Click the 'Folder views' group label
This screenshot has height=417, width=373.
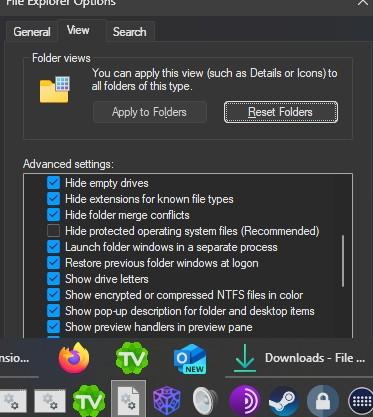pyautogui.click(x=61, y=58)
